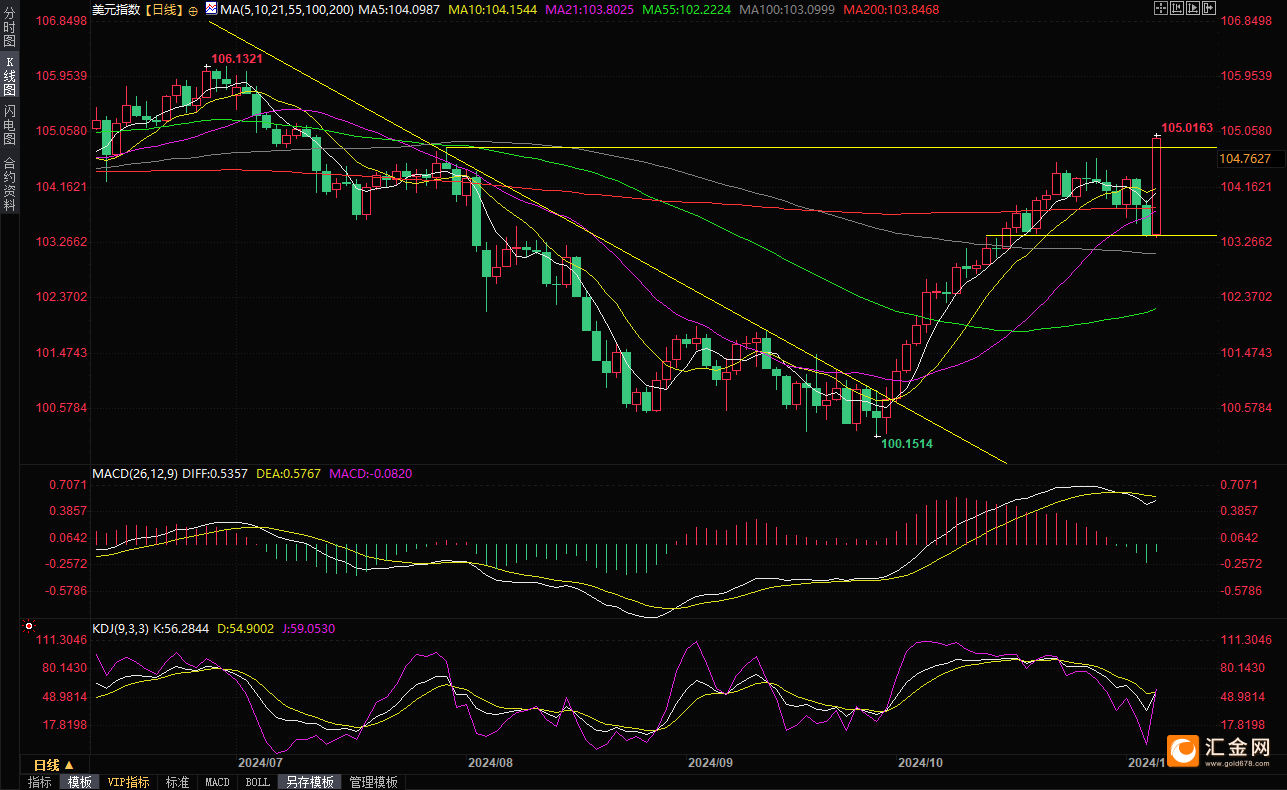The height and width of the screenshot is (790, 1287).
Task: Click the 管理模板 button
Action: pos(373,782)
